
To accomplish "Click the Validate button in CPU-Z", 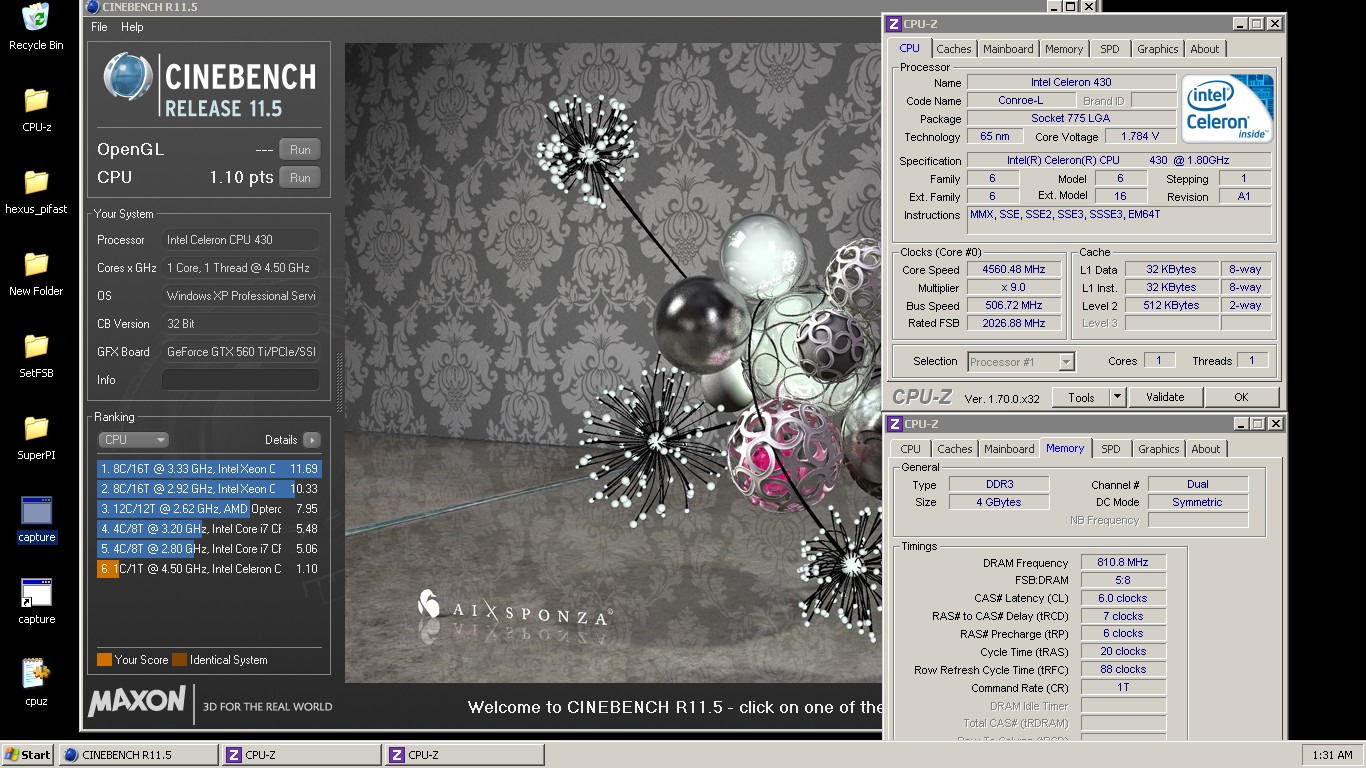I will (1165, 397).
